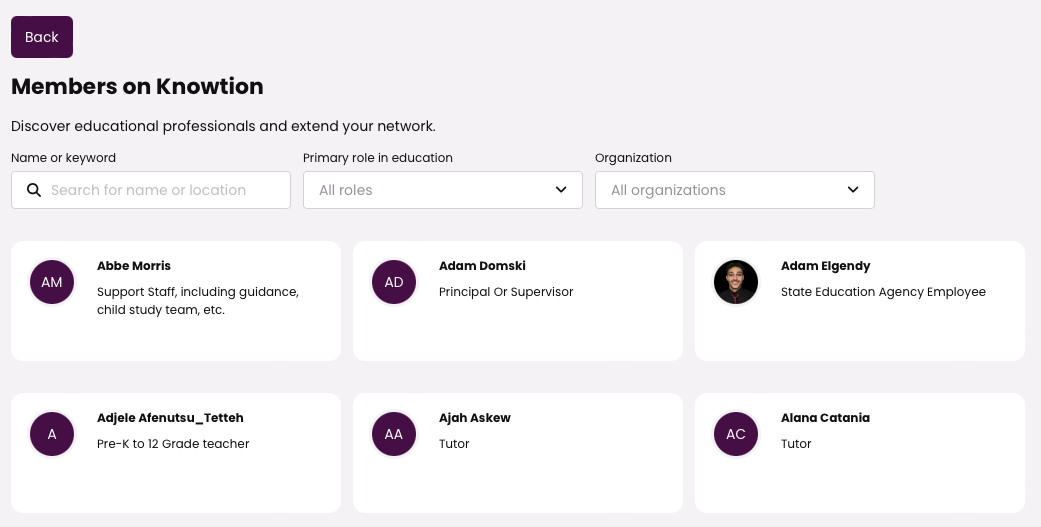Click the search magnifier icon
This screenshot has width=1041, height=527.
34,190
